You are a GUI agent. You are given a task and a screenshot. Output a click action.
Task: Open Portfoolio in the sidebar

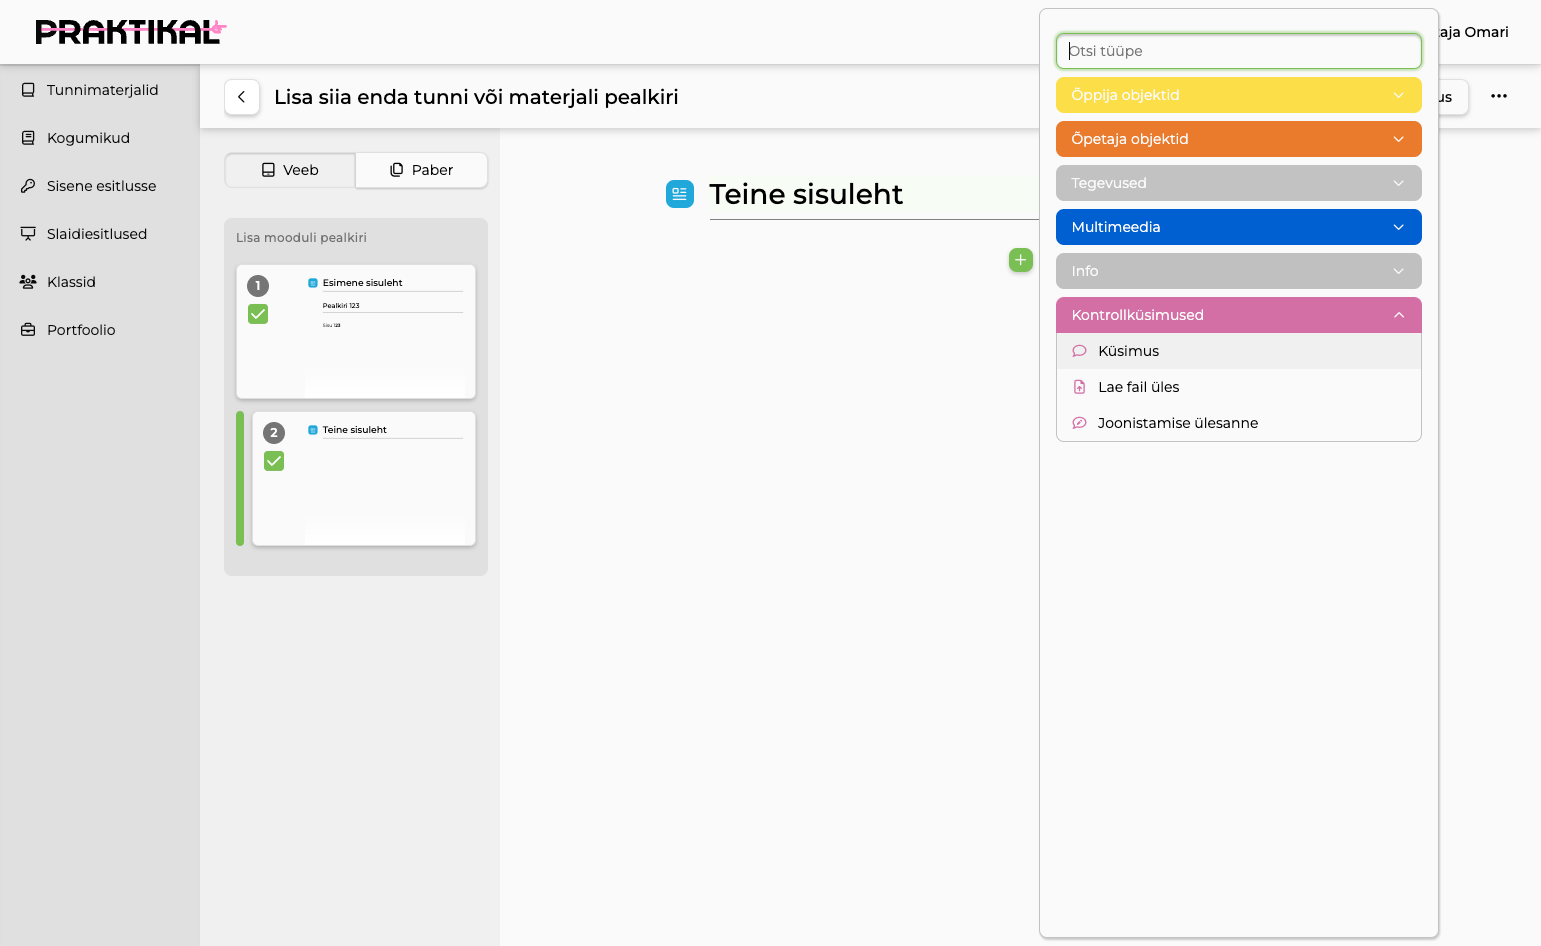tap(100, 330)
